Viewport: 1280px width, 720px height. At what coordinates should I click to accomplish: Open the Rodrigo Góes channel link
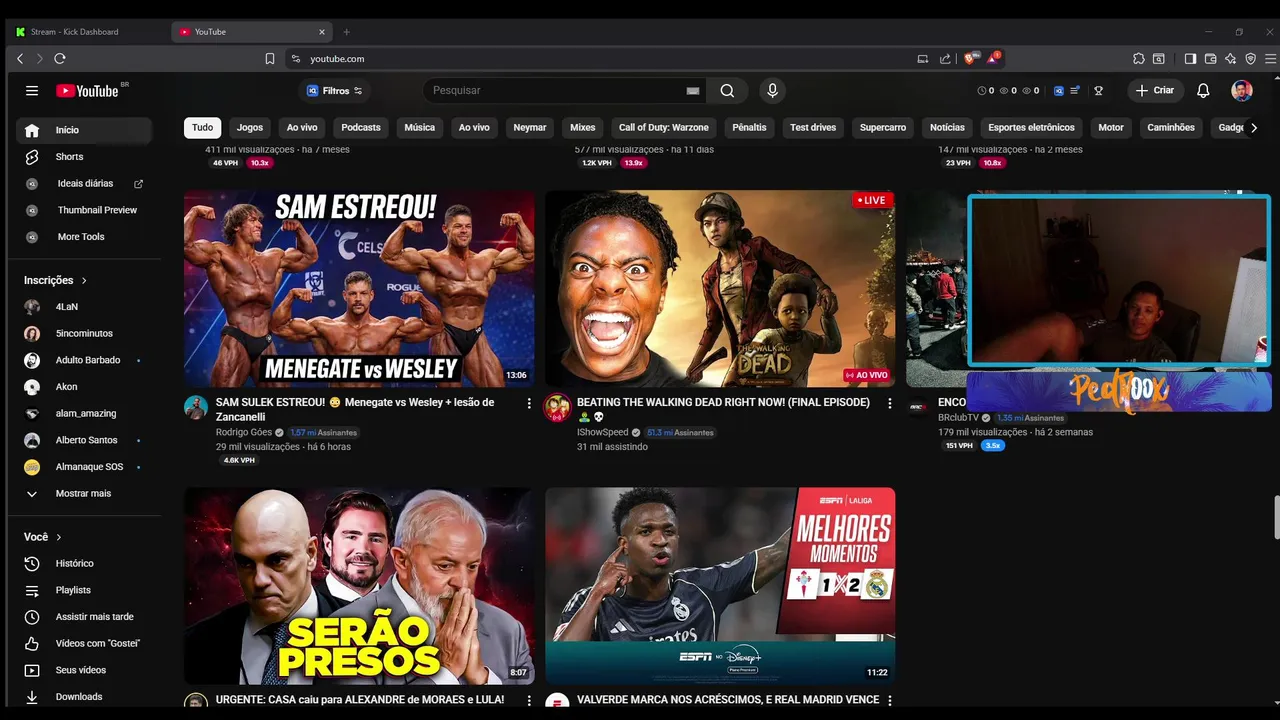click(x=244, y=433)
